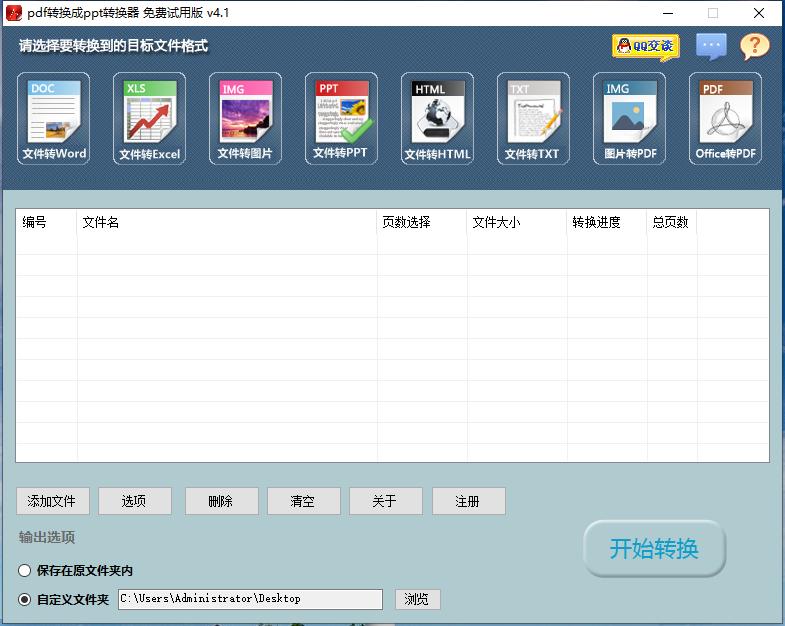Select the 文件转PPT format icon
Screen dimensions: 785x626
coord(341,118)
